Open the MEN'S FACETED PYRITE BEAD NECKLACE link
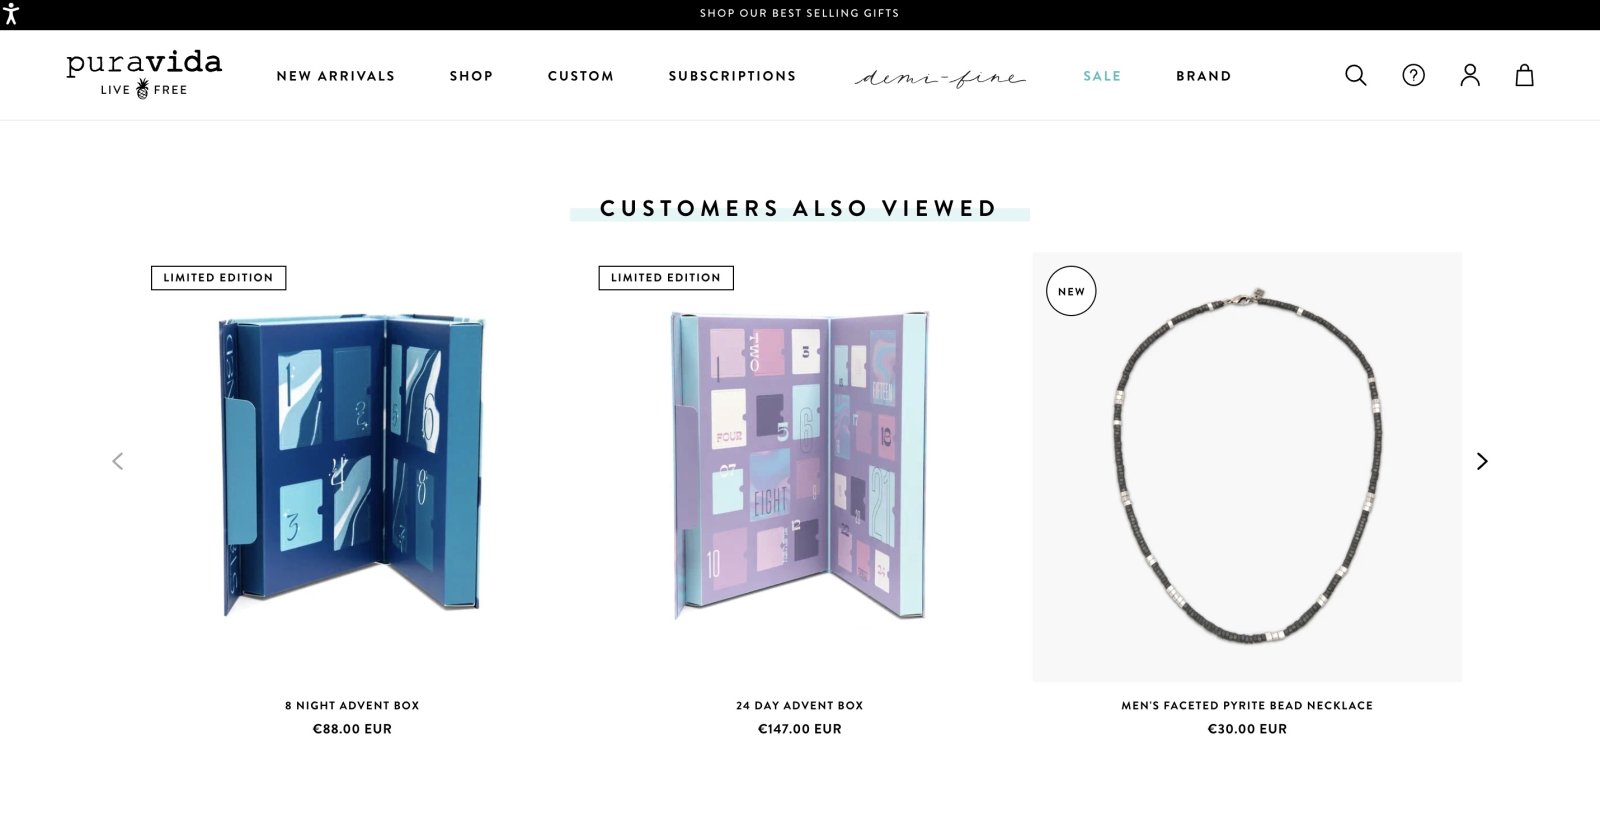Screen dimensions: 1600x819 1248,705
